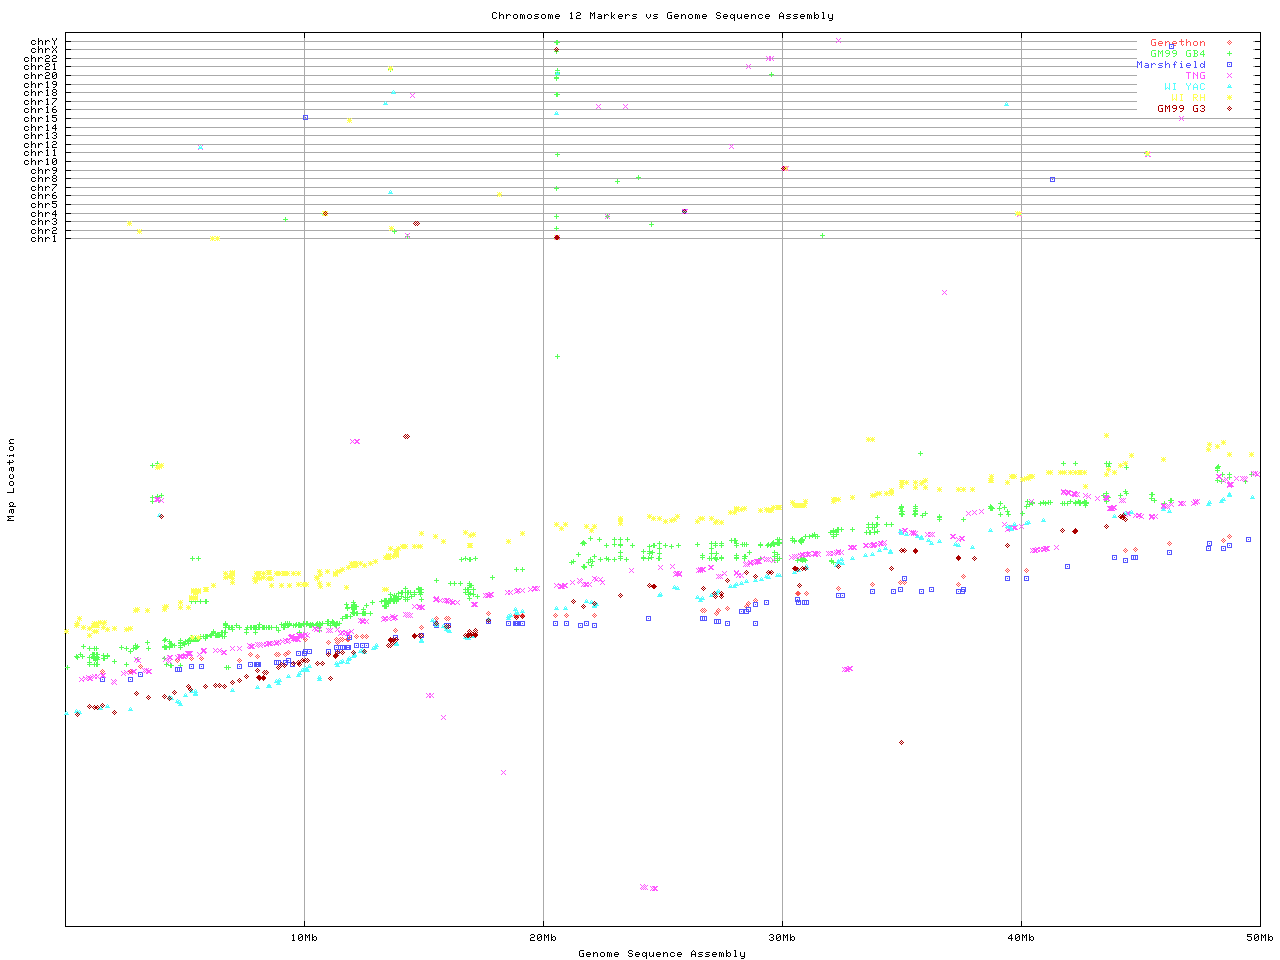Click the chart title 'Chromosome 12 Markers vs Genome Sequence Assembly'
1280x960 pixels.
pos(662,16)
